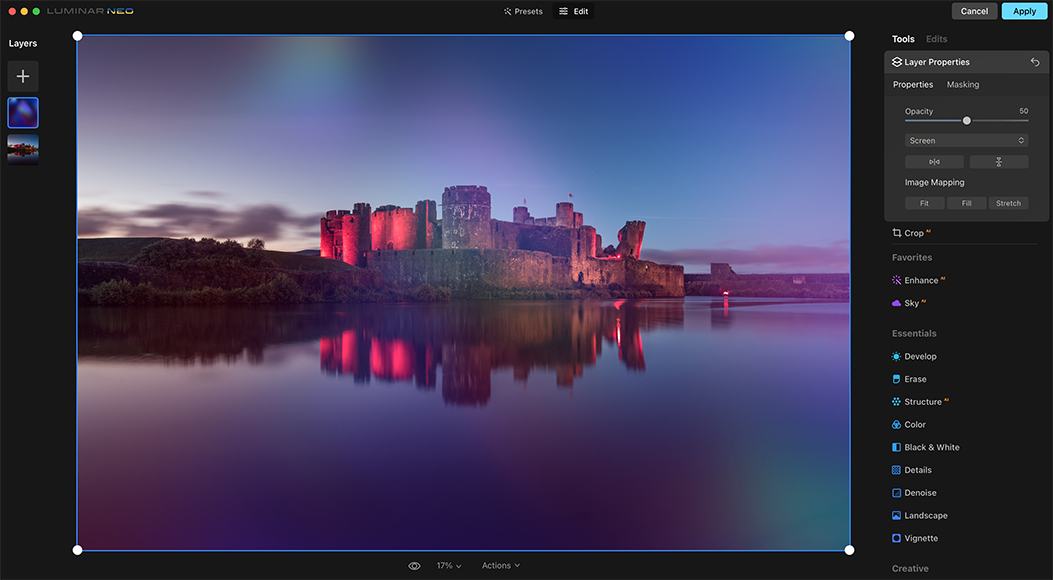The width and height of the screenshot is (1053, 580).
Task: Open the Develop tool
Action: [919, 356]
